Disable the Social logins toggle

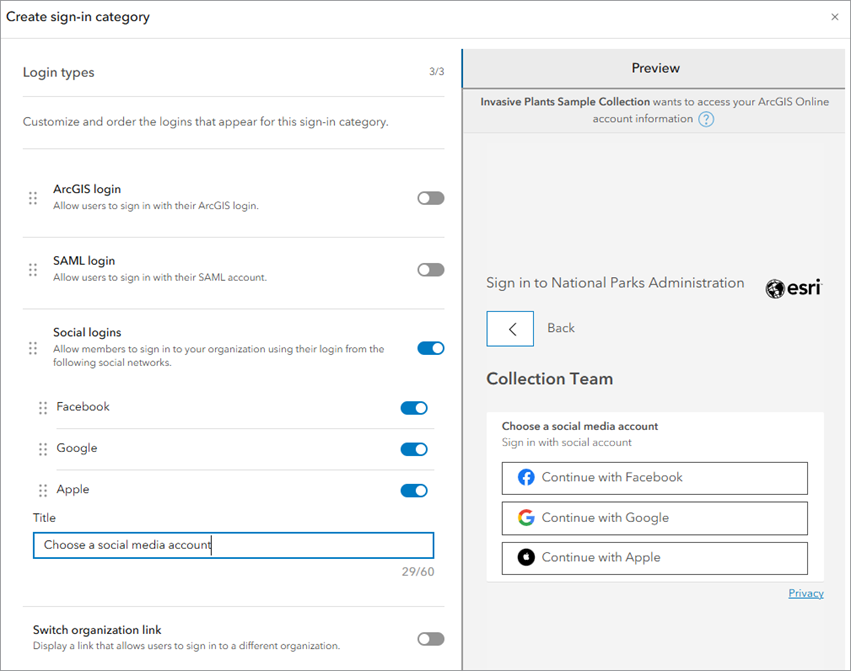pos(430,348)
